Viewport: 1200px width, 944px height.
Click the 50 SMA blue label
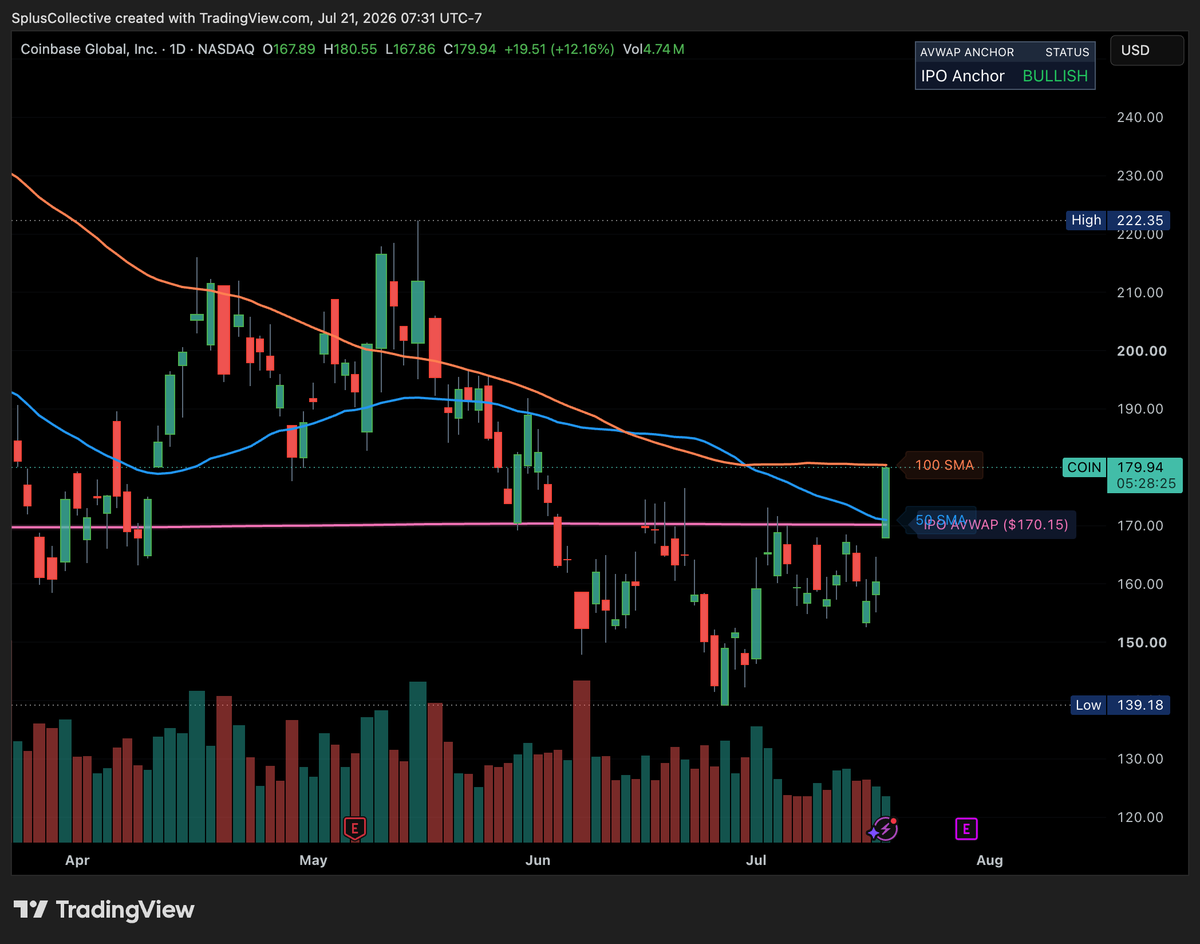click(941, 519)
